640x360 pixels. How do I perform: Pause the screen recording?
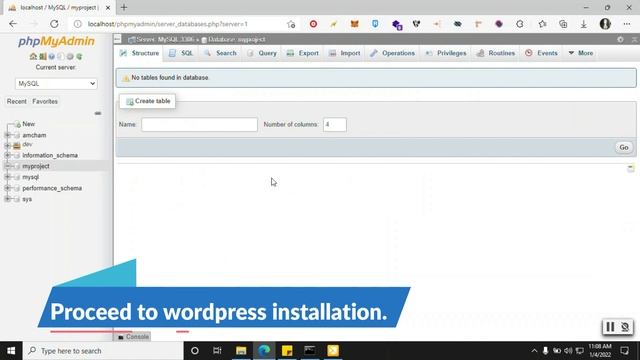click(x=610, y=327)
